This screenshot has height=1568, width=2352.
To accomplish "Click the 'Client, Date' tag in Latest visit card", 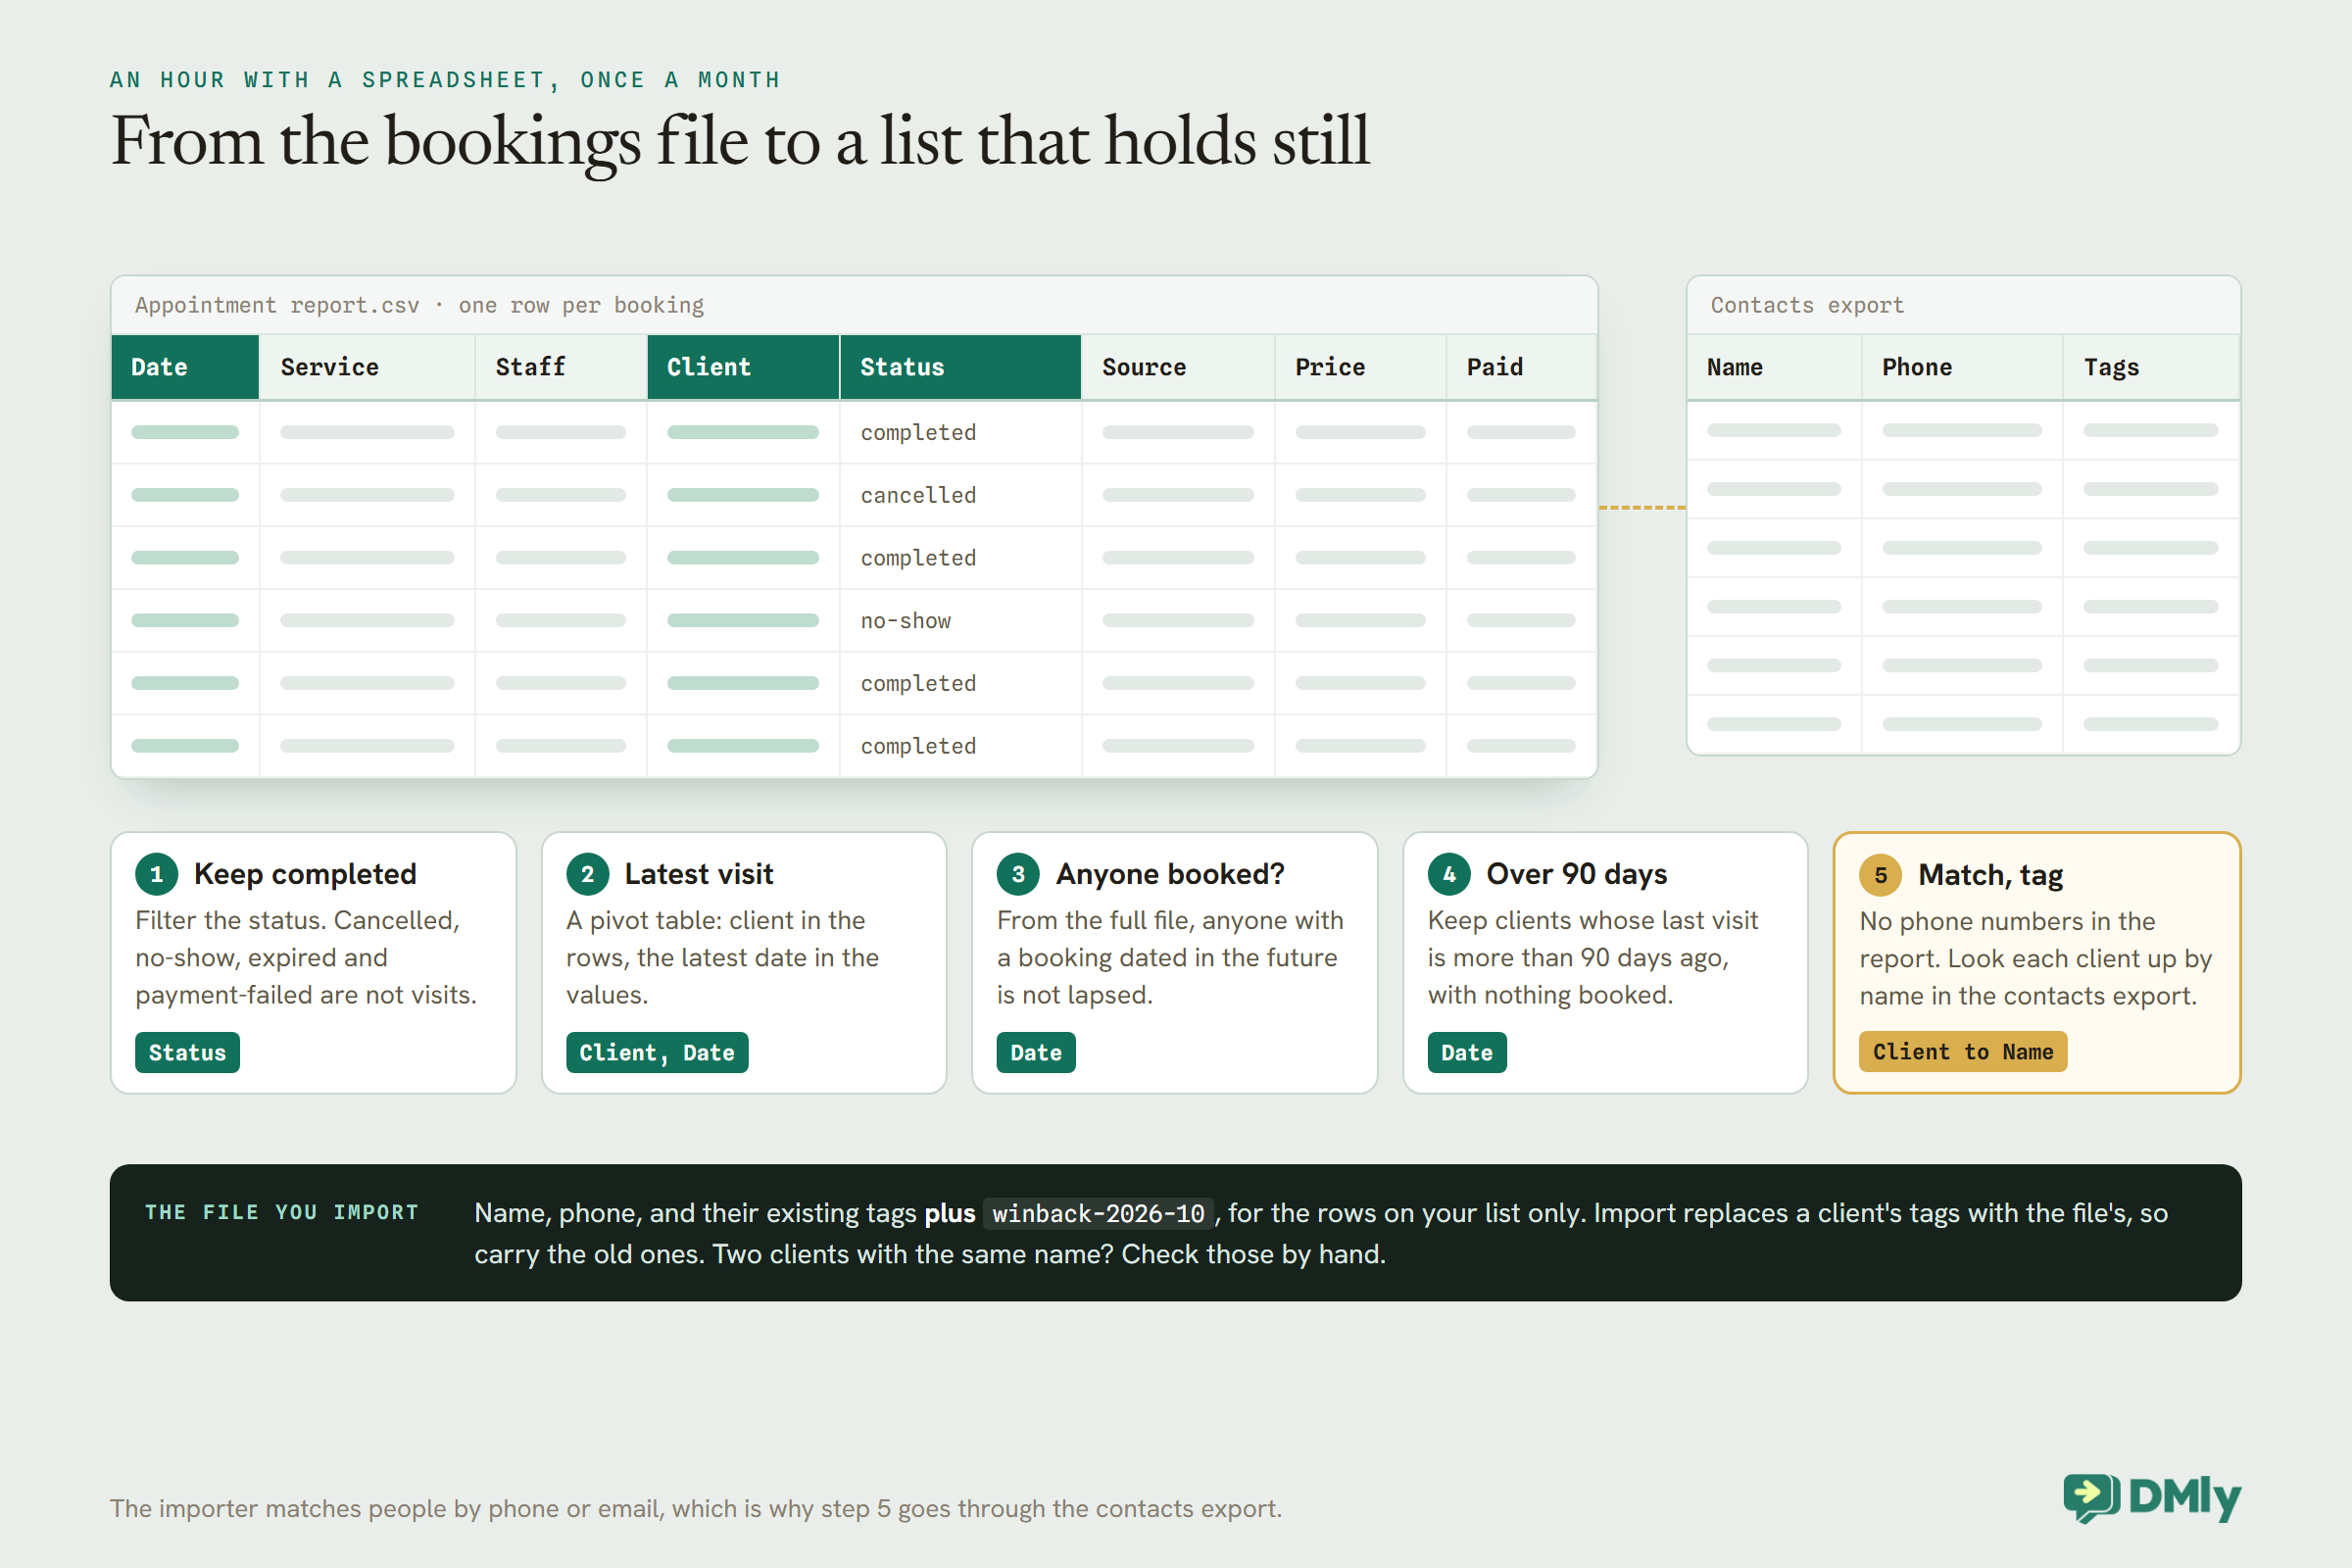I will (x=657, y=1052).
